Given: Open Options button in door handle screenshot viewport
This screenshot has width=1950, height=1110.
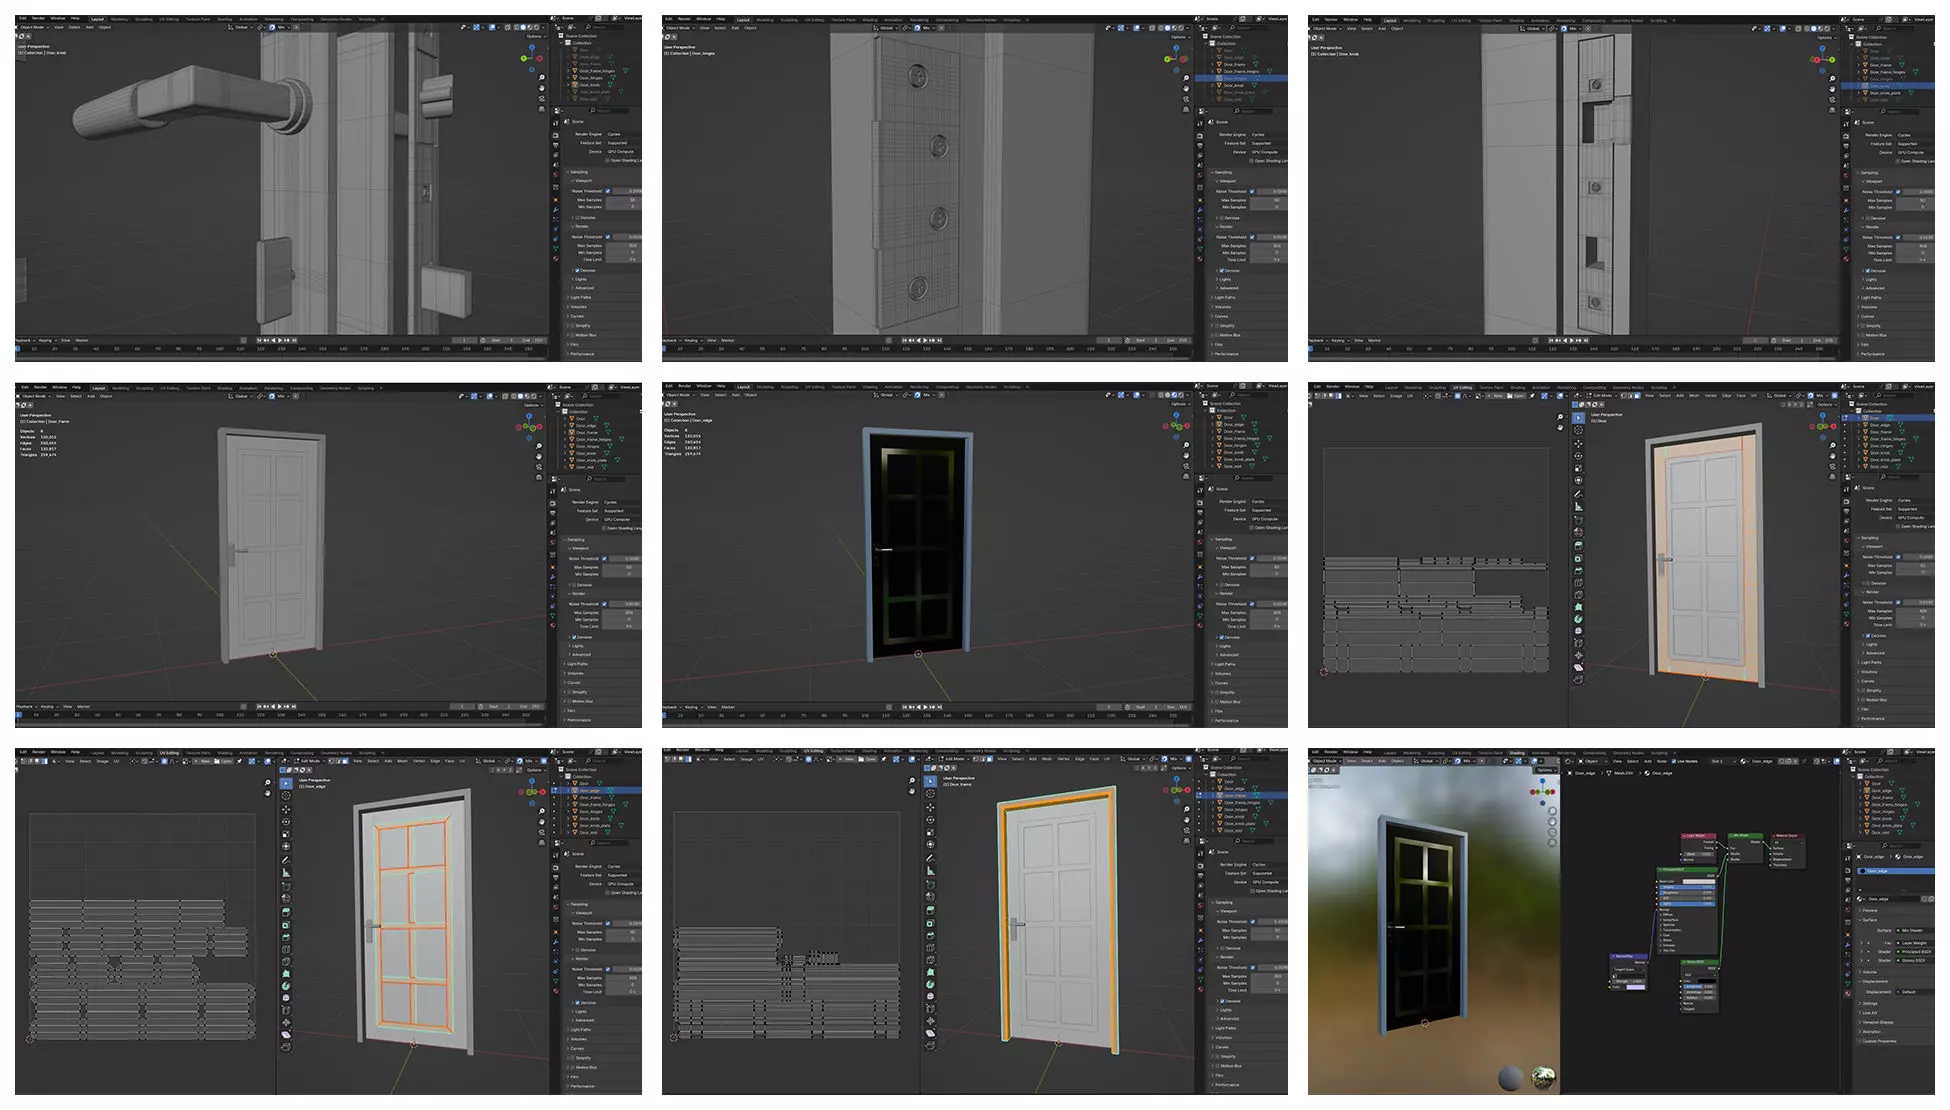Looking at the screenshot, I should pyautogui.click(x=533, y=37).
